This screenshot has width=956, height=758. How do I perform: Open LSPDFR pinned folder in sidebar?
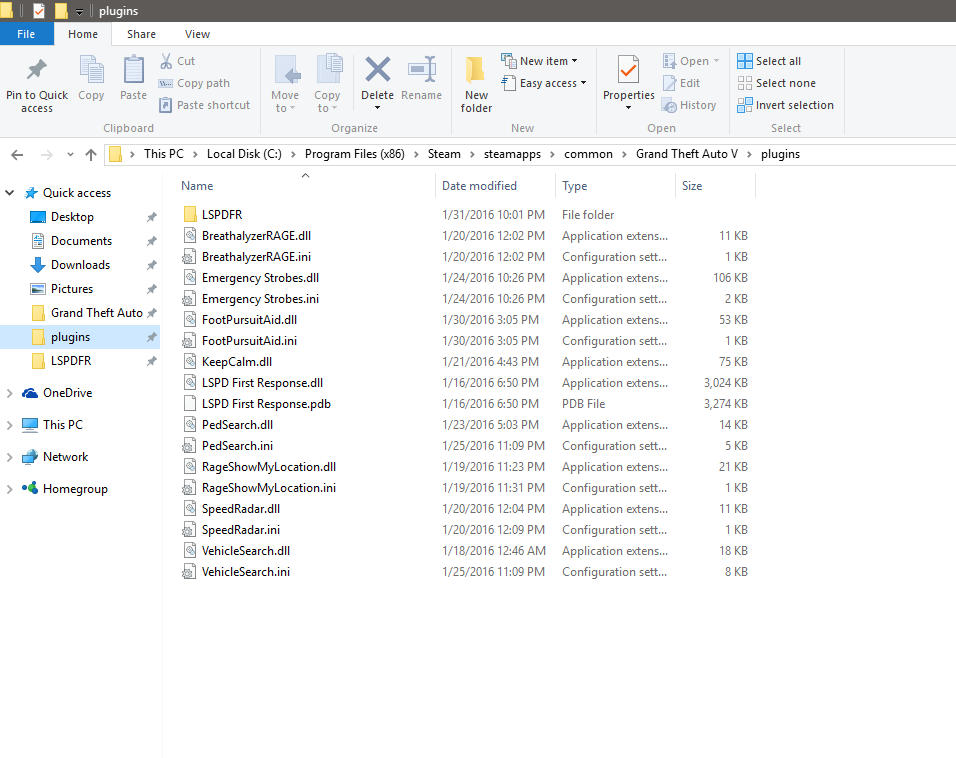tap(71, 361)
